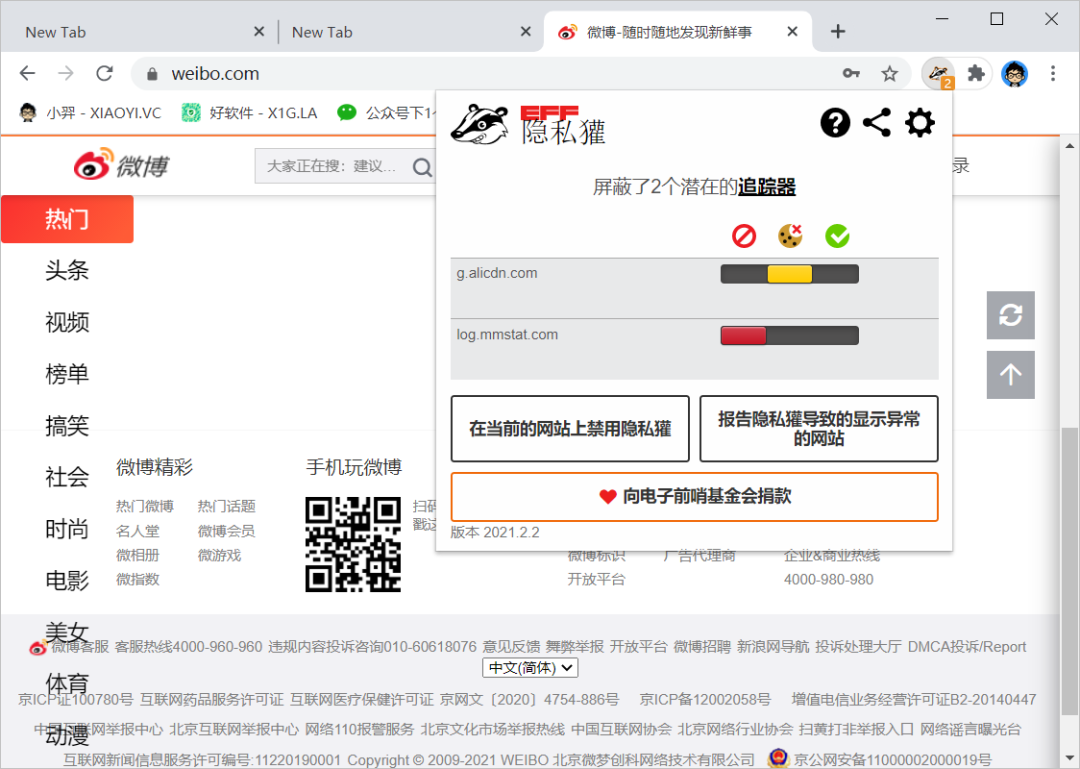1080x769 pixels.
Task: Click the red block column icon
Action: (744, 236)
